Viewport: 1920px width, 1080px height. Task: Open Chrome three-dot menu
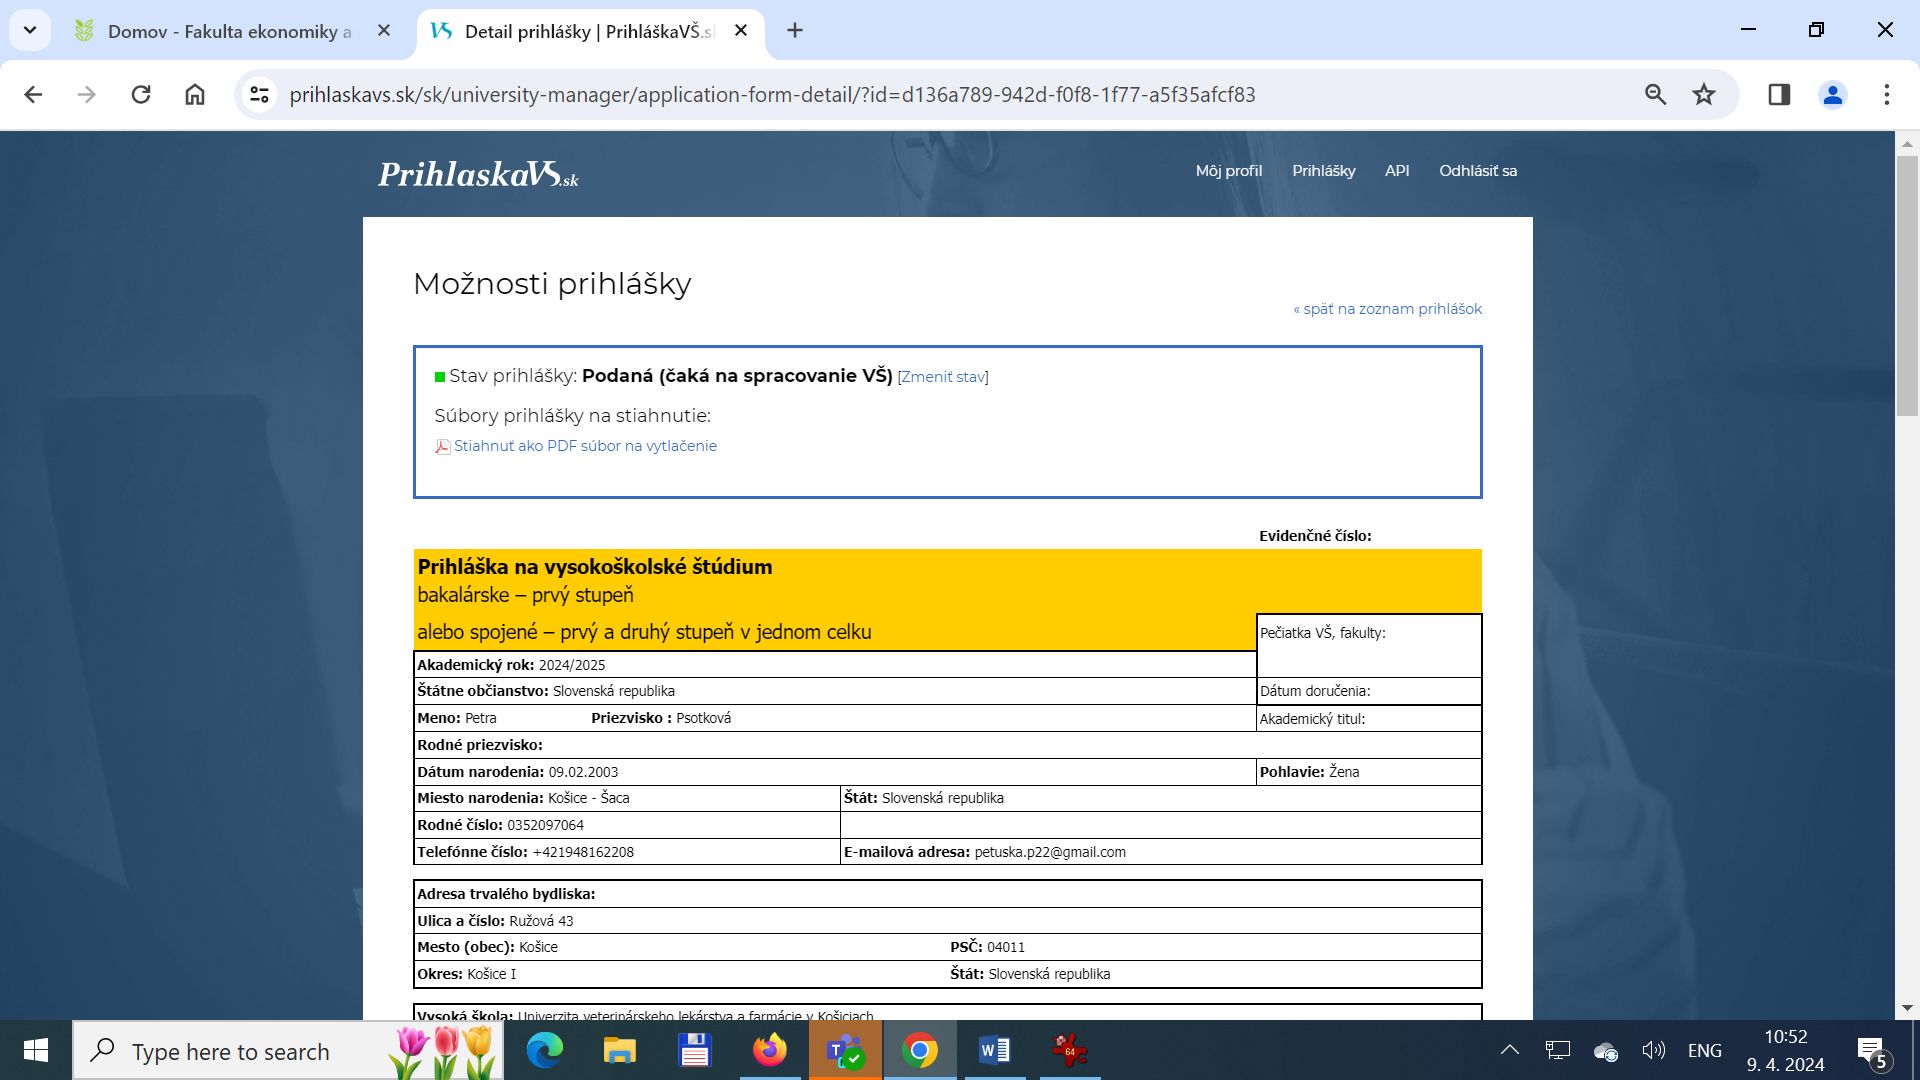(x=1886, y=95)
